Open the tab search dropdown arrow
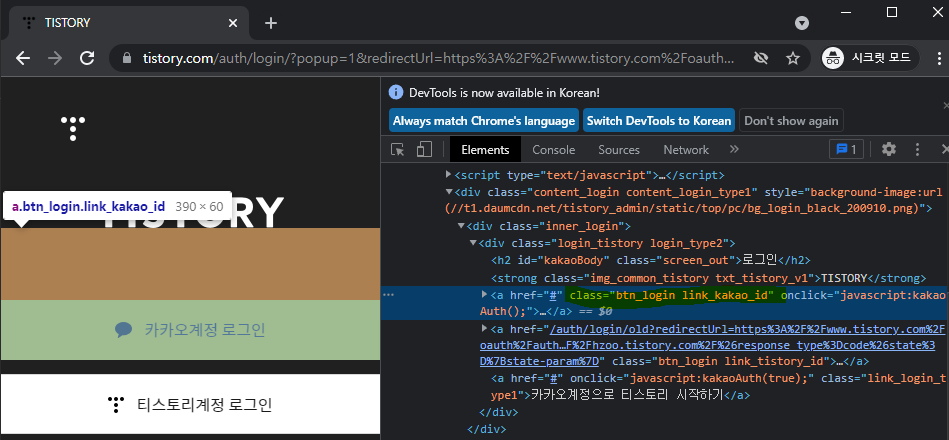This screenshot has width=949, height=440. pos(802,23)
